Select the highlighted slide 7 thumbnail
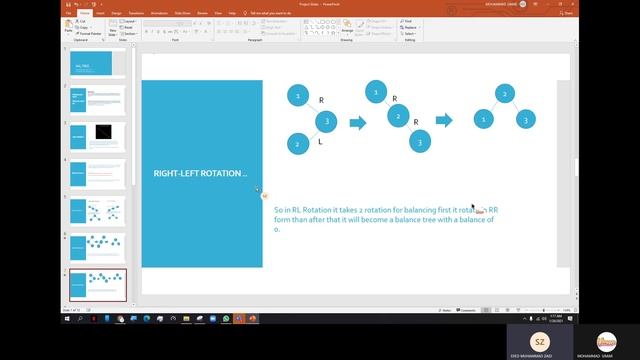The width and height of the screenshot is (640, 360). point(98,285)
